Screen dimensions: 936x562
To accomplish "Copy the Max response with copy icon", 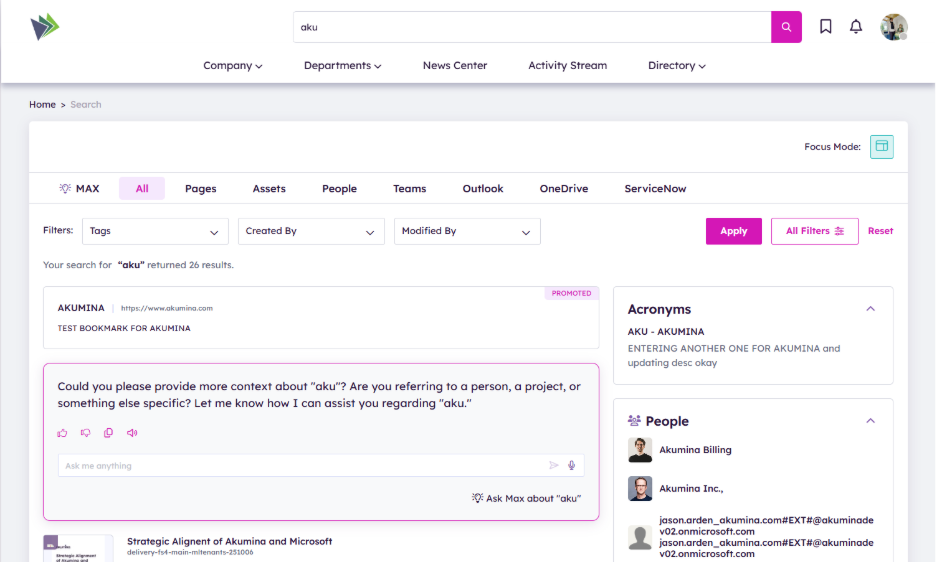I will pos(109,433).
